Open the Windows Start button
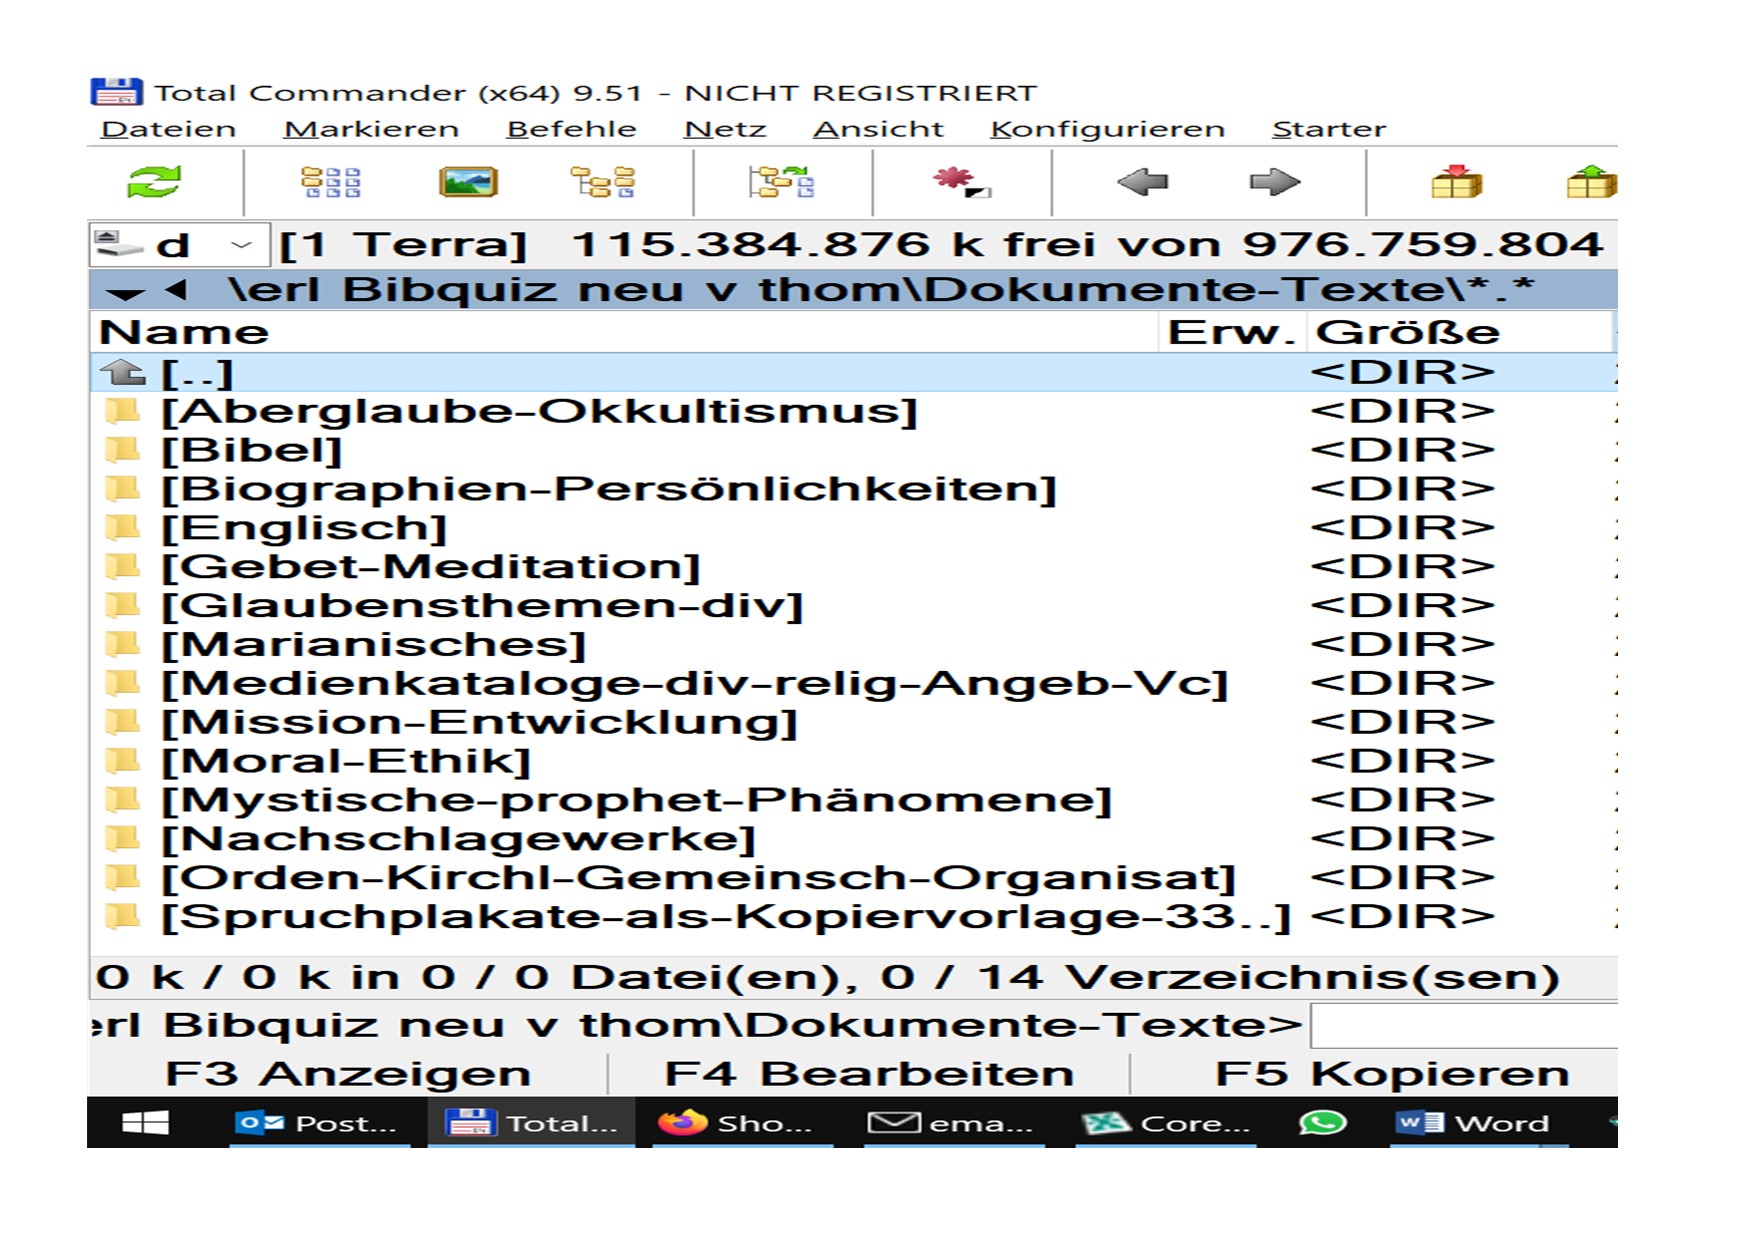 tap(145, 1123)
